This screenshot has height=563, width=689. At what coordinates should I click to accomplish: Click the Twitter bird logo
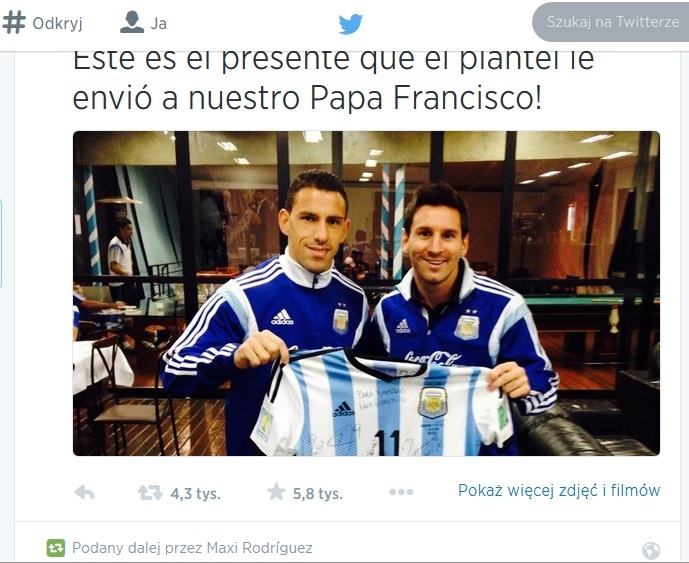click(x=350, y=23)
